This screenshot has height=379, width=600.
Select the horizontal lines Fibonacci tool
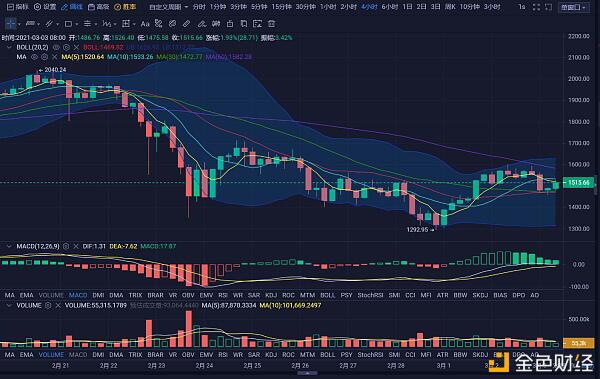point(87,24)
